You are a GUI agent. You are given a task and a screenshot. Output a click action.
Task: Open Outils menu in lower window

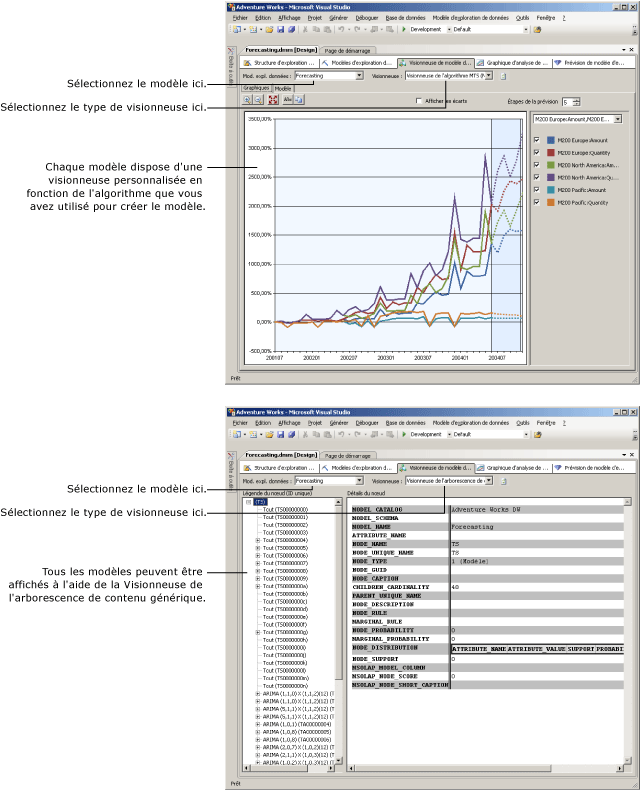pyautogui.click(x=522, y=423)
